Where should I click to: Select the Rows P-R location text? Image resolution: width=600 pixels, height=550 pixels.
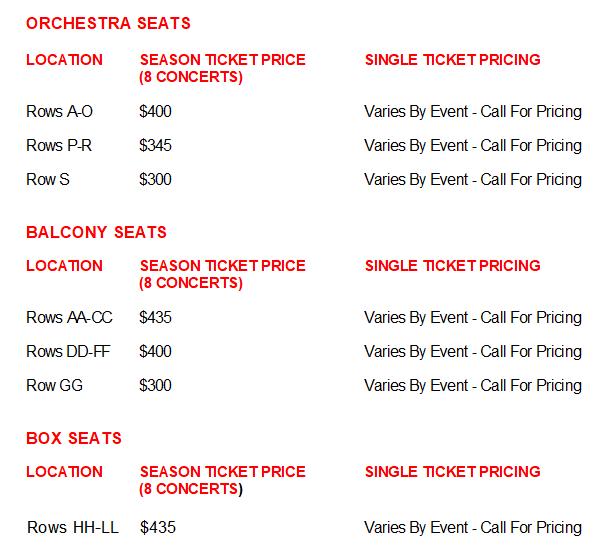pos(59,145)
